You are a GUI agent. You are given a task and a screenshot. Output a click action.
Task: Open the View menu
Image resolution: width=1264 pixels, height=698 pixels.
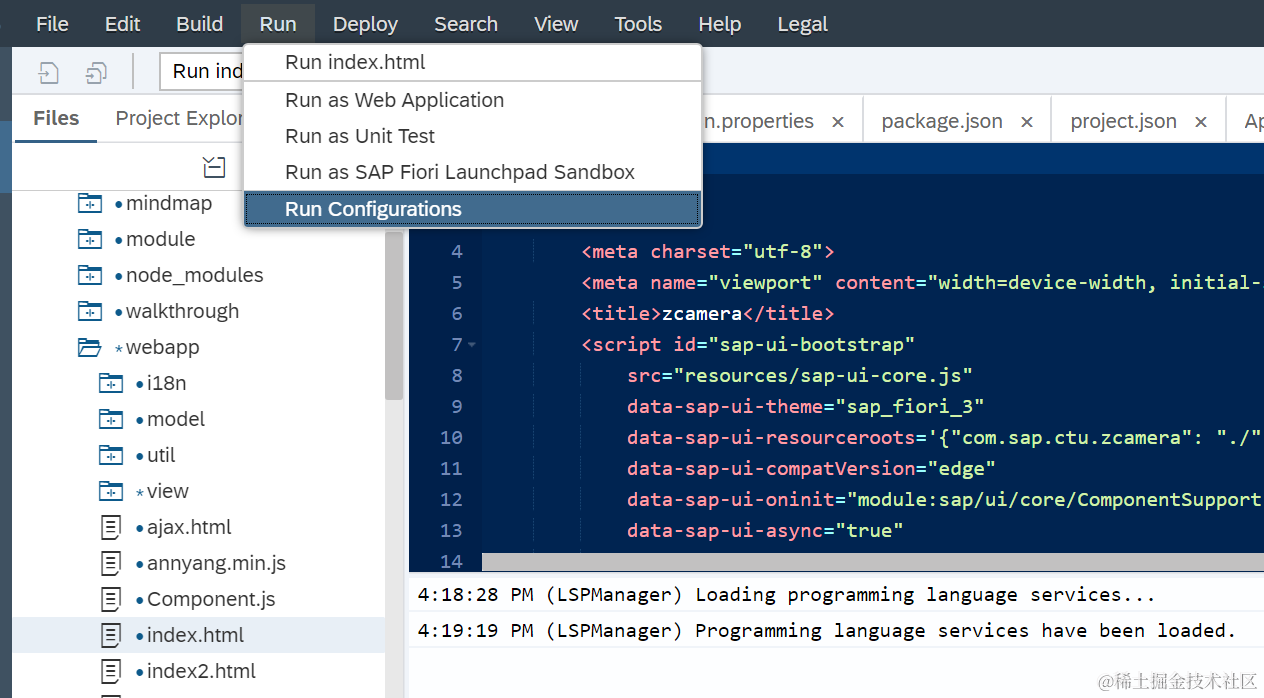click(556, 24)
